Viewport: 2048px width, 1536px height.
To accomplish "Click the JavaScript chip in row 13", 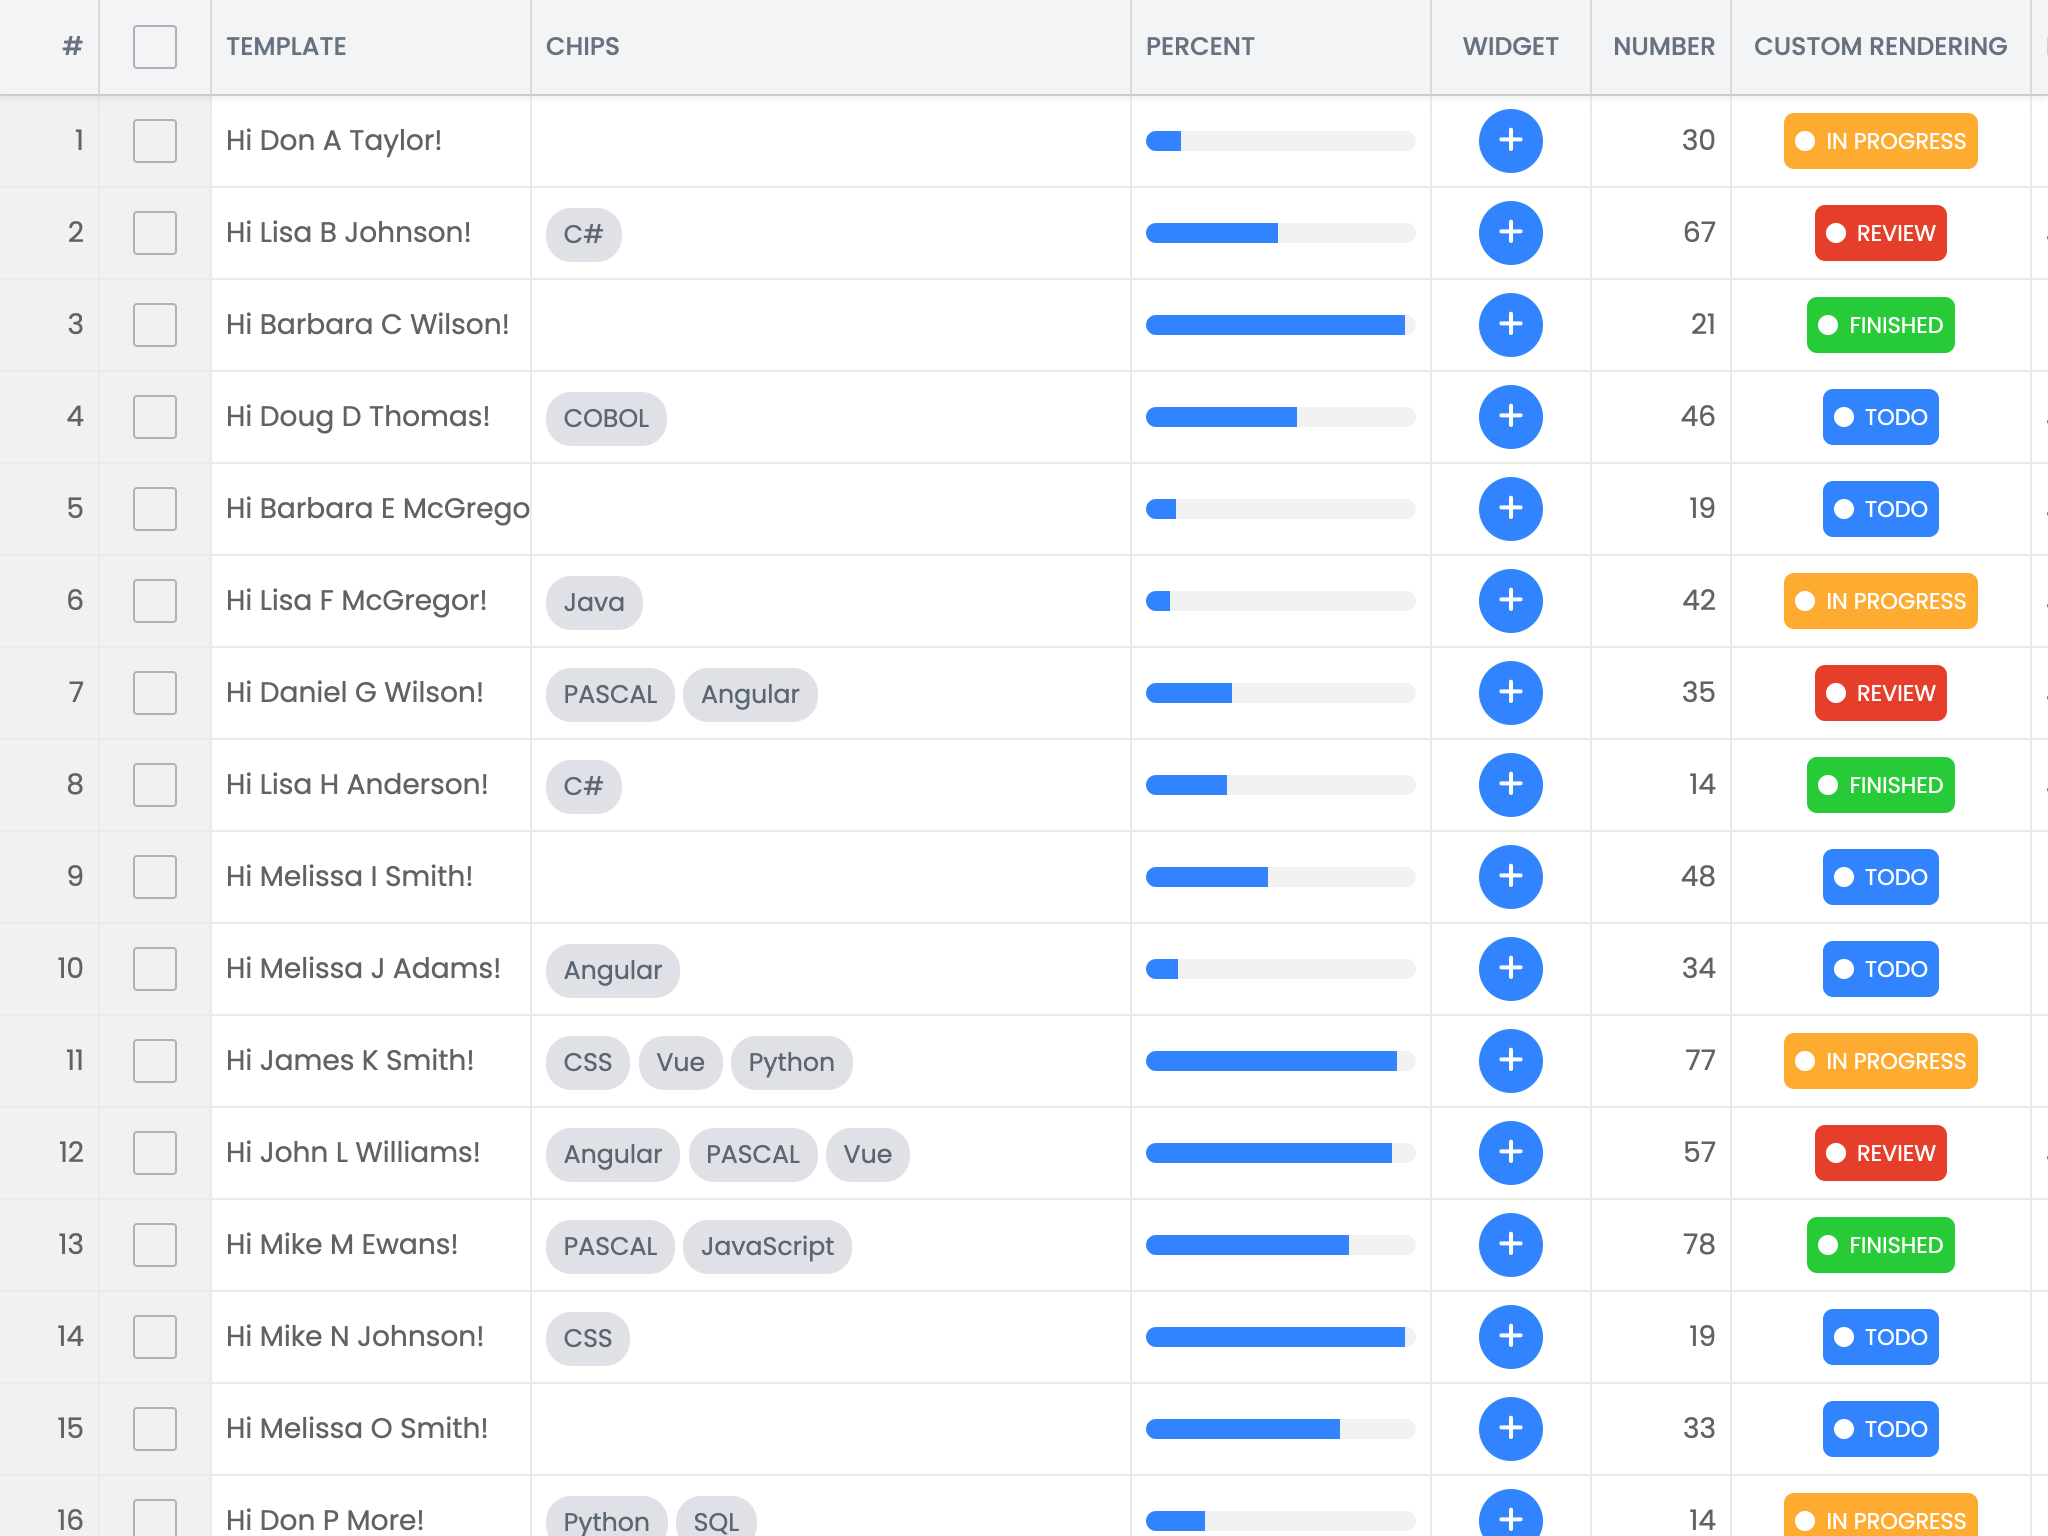I will click(x=767, y=1246).
